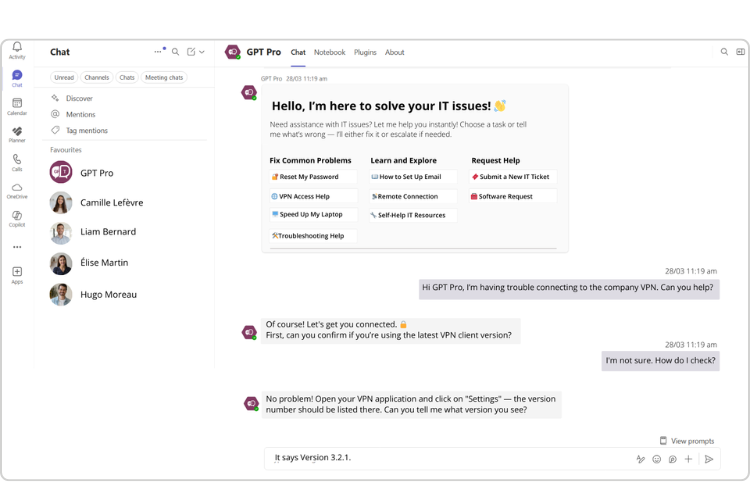750x500 pixels.
Task: Click Reset My Password button
Action: point(313,177)
